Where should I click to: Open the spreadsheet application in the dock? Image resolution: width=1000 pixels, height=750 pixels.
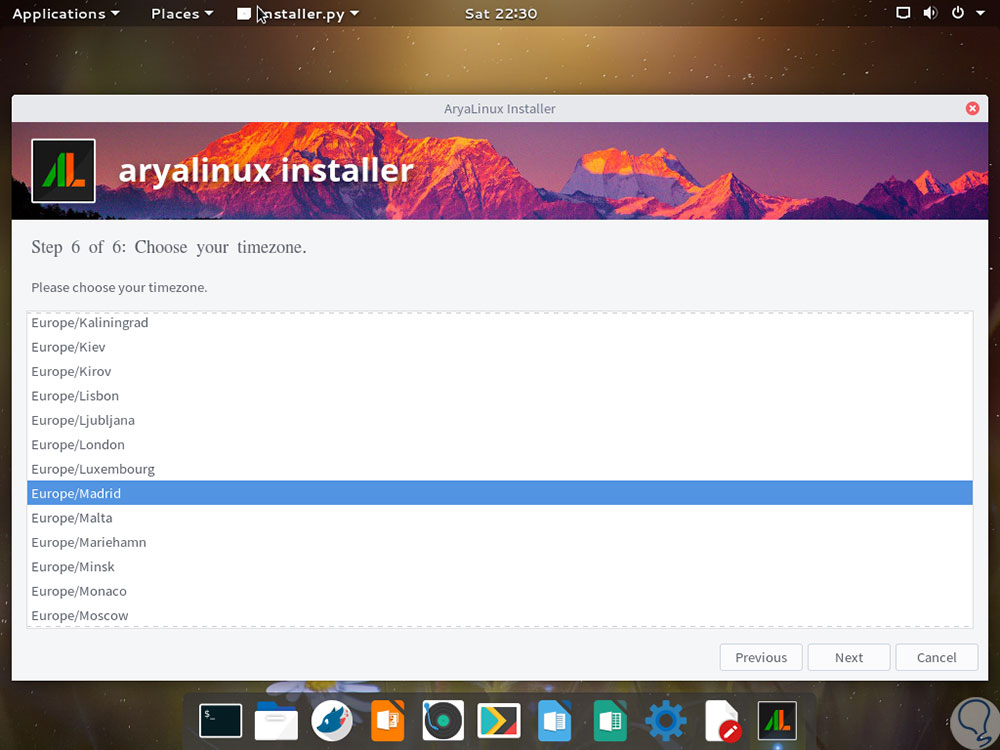pyautogui.click(x=610, y=720)
